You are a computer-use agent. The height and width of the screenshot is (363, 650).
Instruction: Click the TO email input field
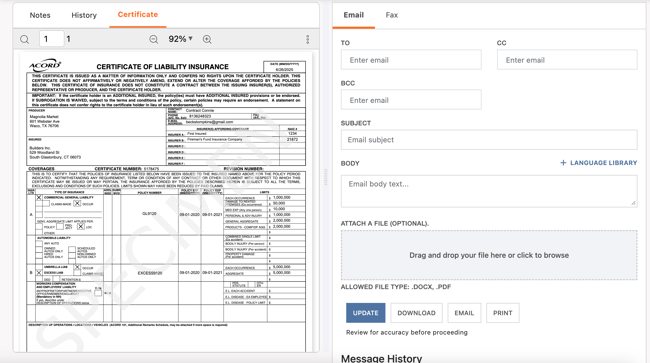pos(411,60)
